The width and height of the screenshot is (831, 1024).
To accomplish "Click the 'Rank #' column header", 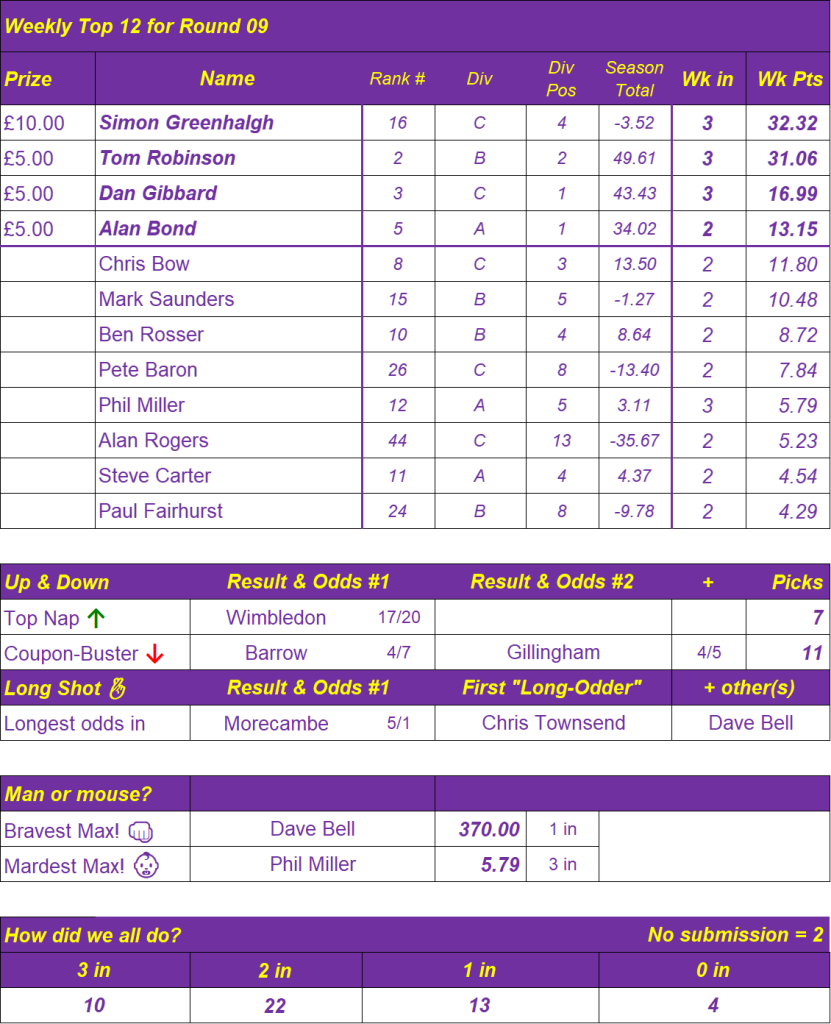I will 397,79.
